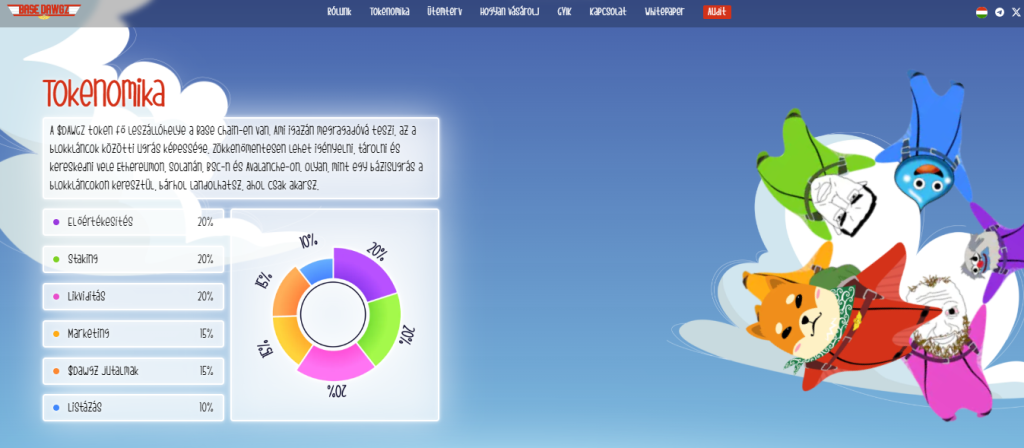The image size is (1024, 448).
Task: Navigate to the Whitepaper link
Action: pyautogui.click(x=671, y=13)
